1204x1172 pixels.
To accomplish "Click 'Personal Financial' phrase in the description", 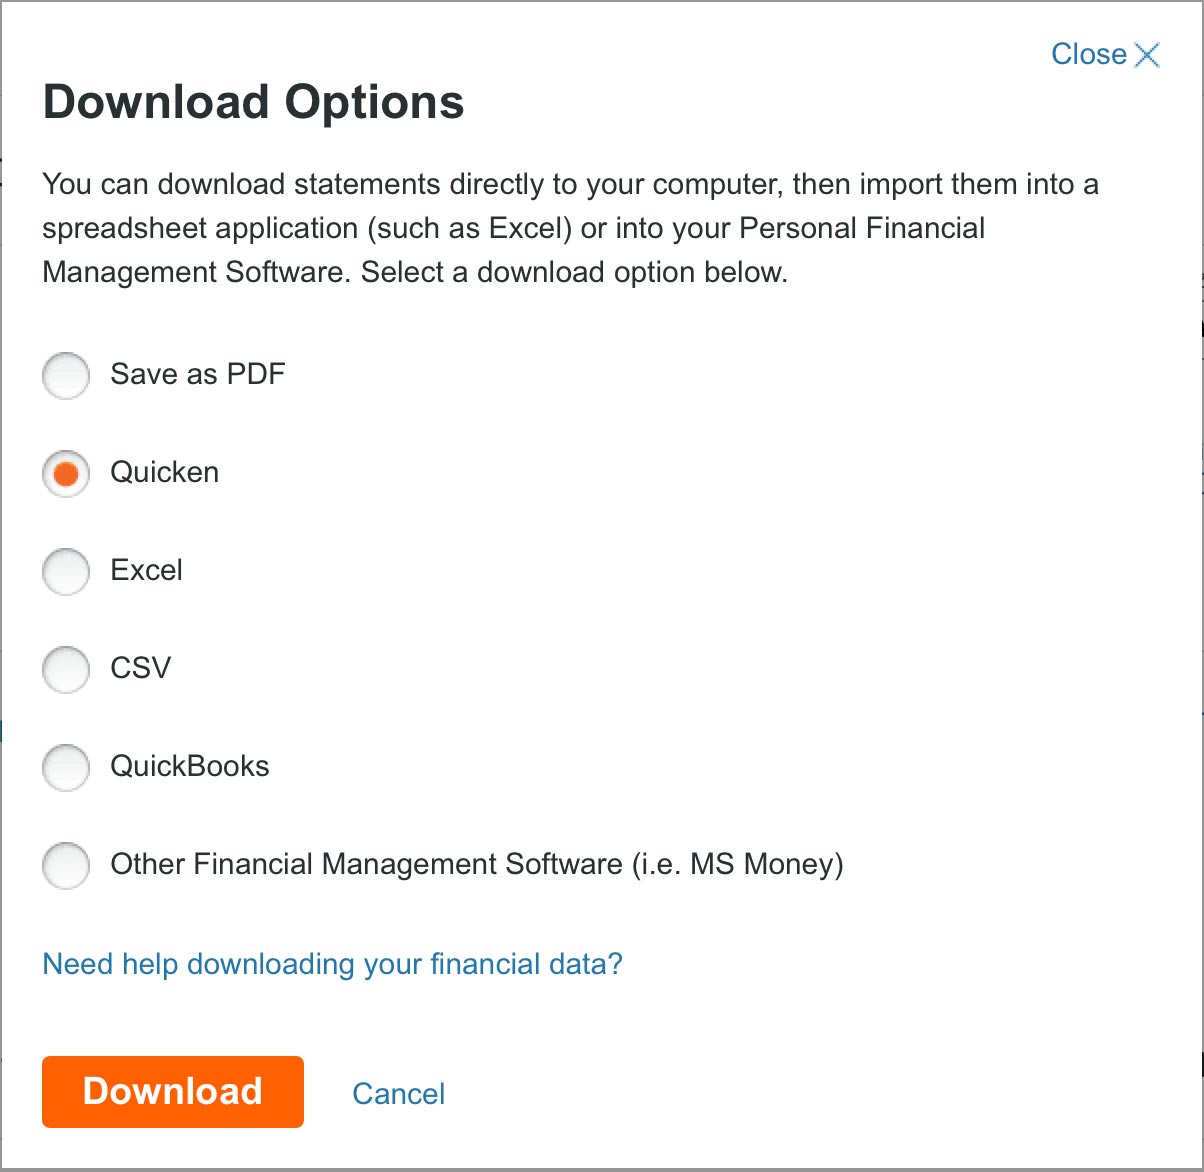I will click(x=862, y=228).
